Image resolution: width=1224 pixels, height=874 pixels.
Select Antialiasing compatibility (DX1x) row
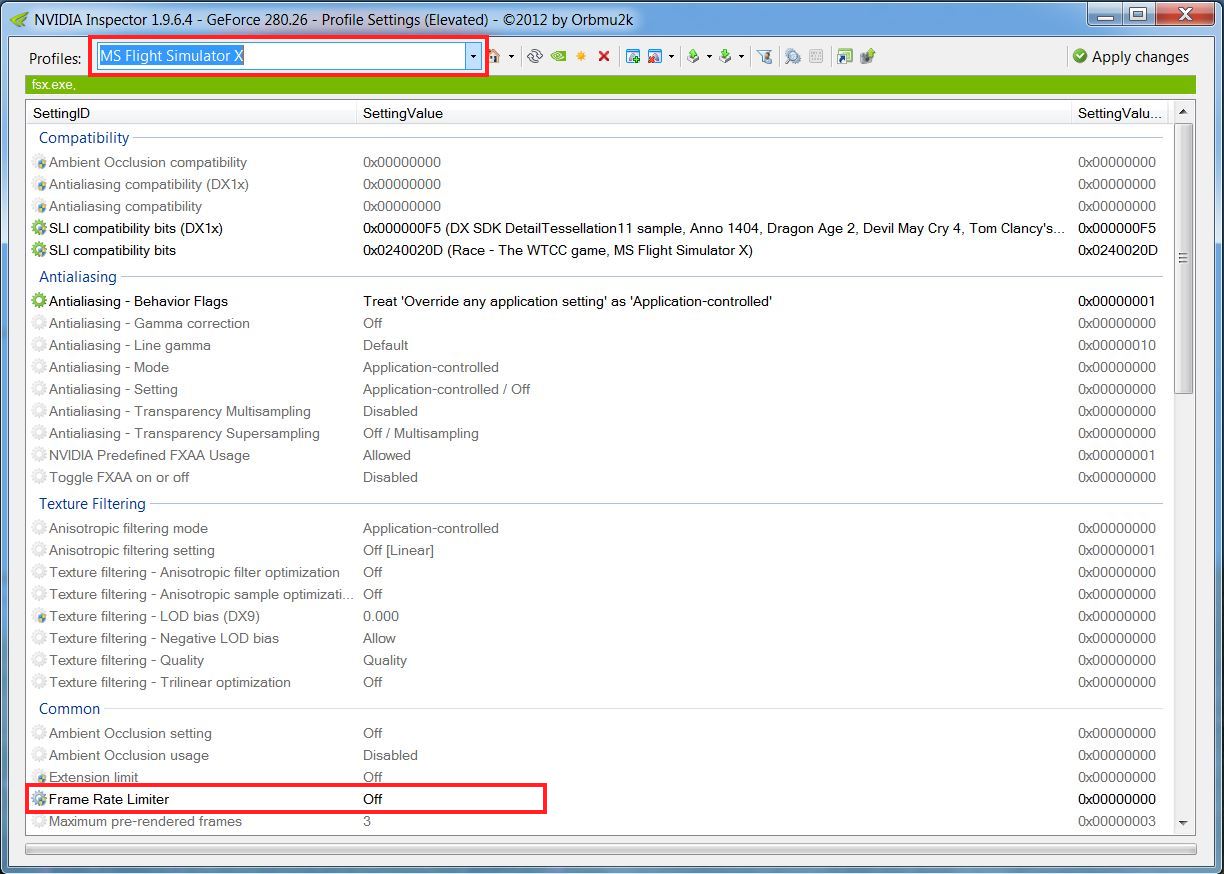click(596, 184)
